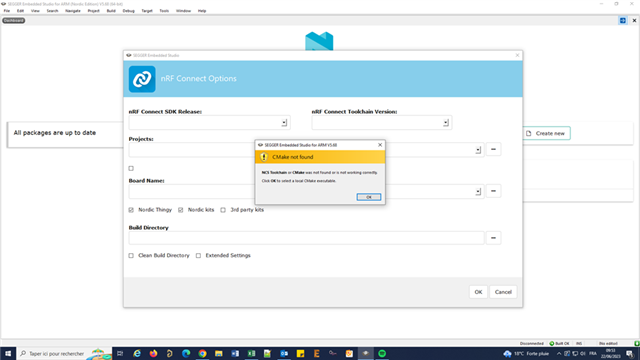Close the CMake not found warning dialog
640x360 pixels.
click(380, 145)
